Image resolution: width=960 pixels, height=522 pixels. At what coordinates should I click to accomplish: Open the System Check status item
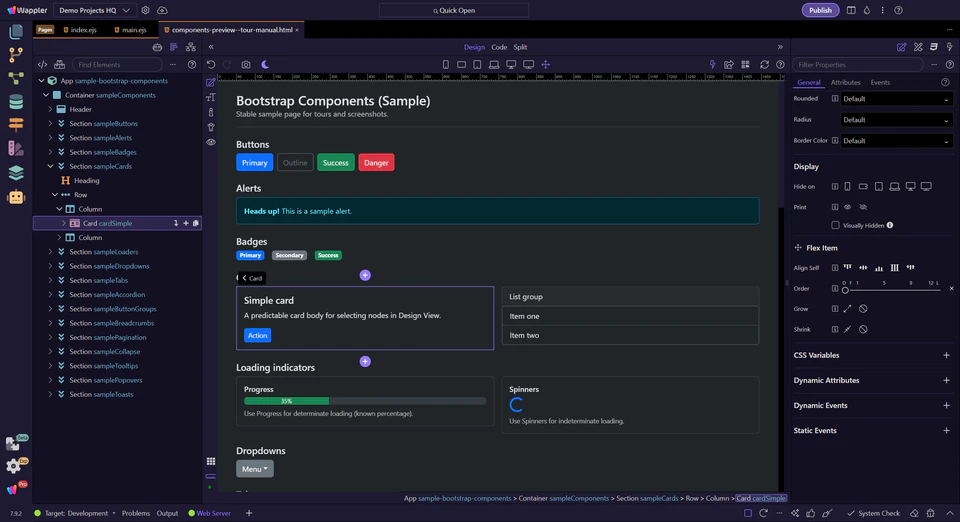coord(873,513)
